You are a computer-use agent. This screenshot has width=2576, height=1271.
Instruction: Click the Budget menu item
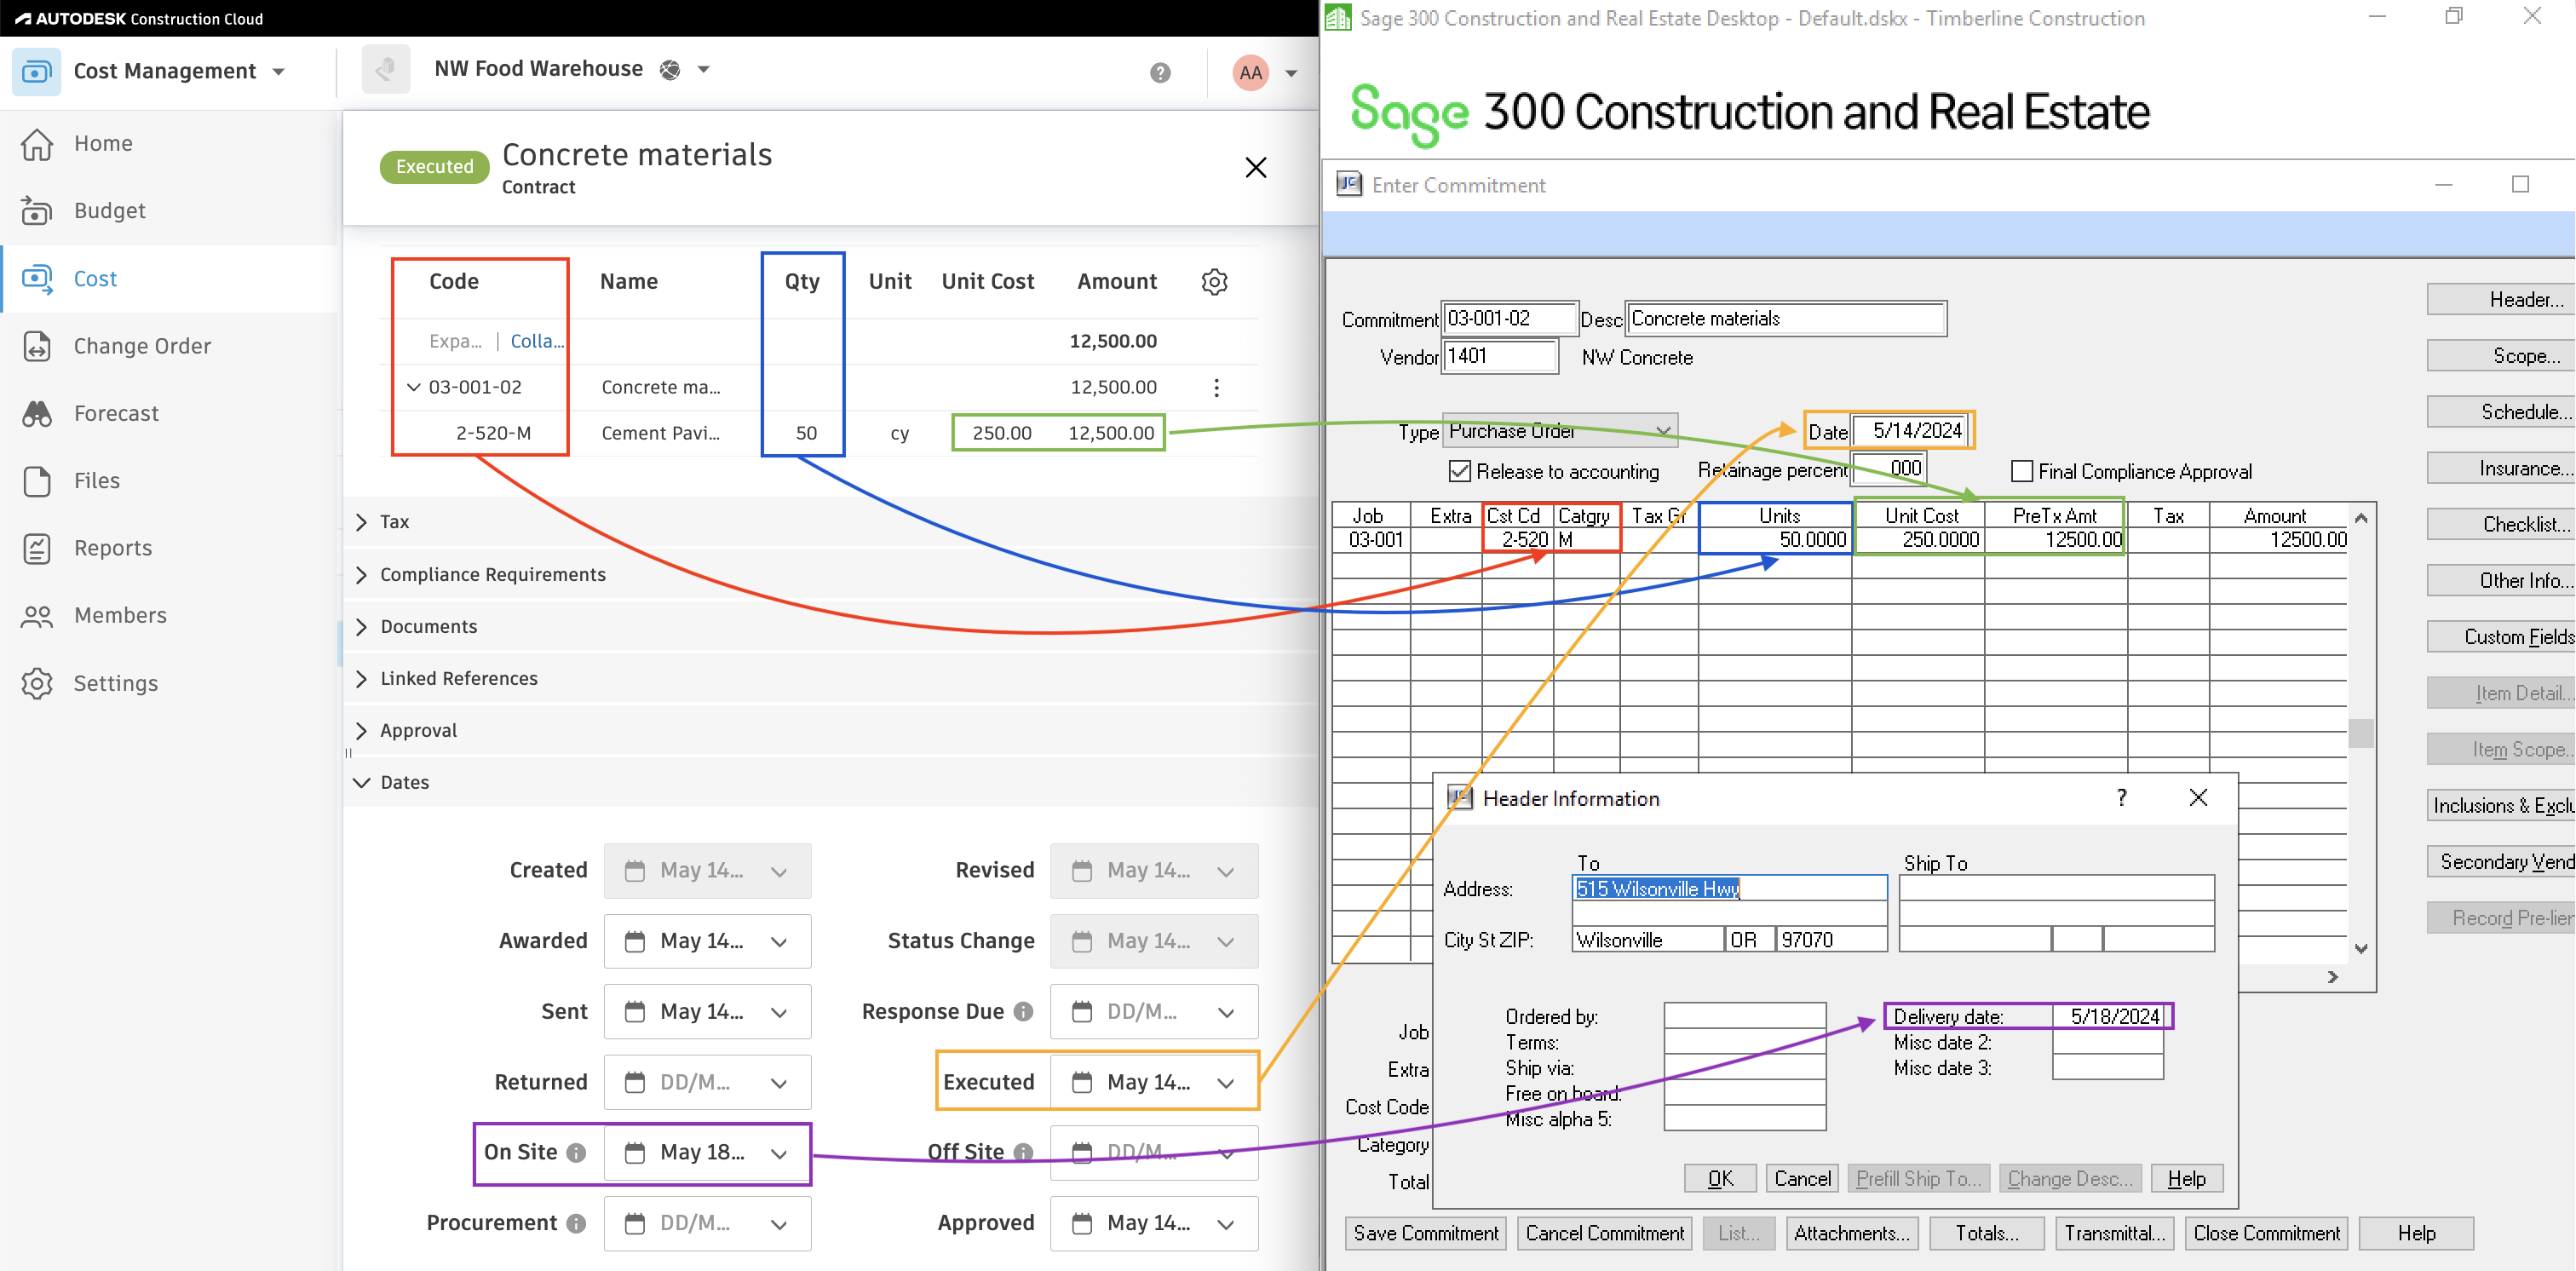[108, 210]
